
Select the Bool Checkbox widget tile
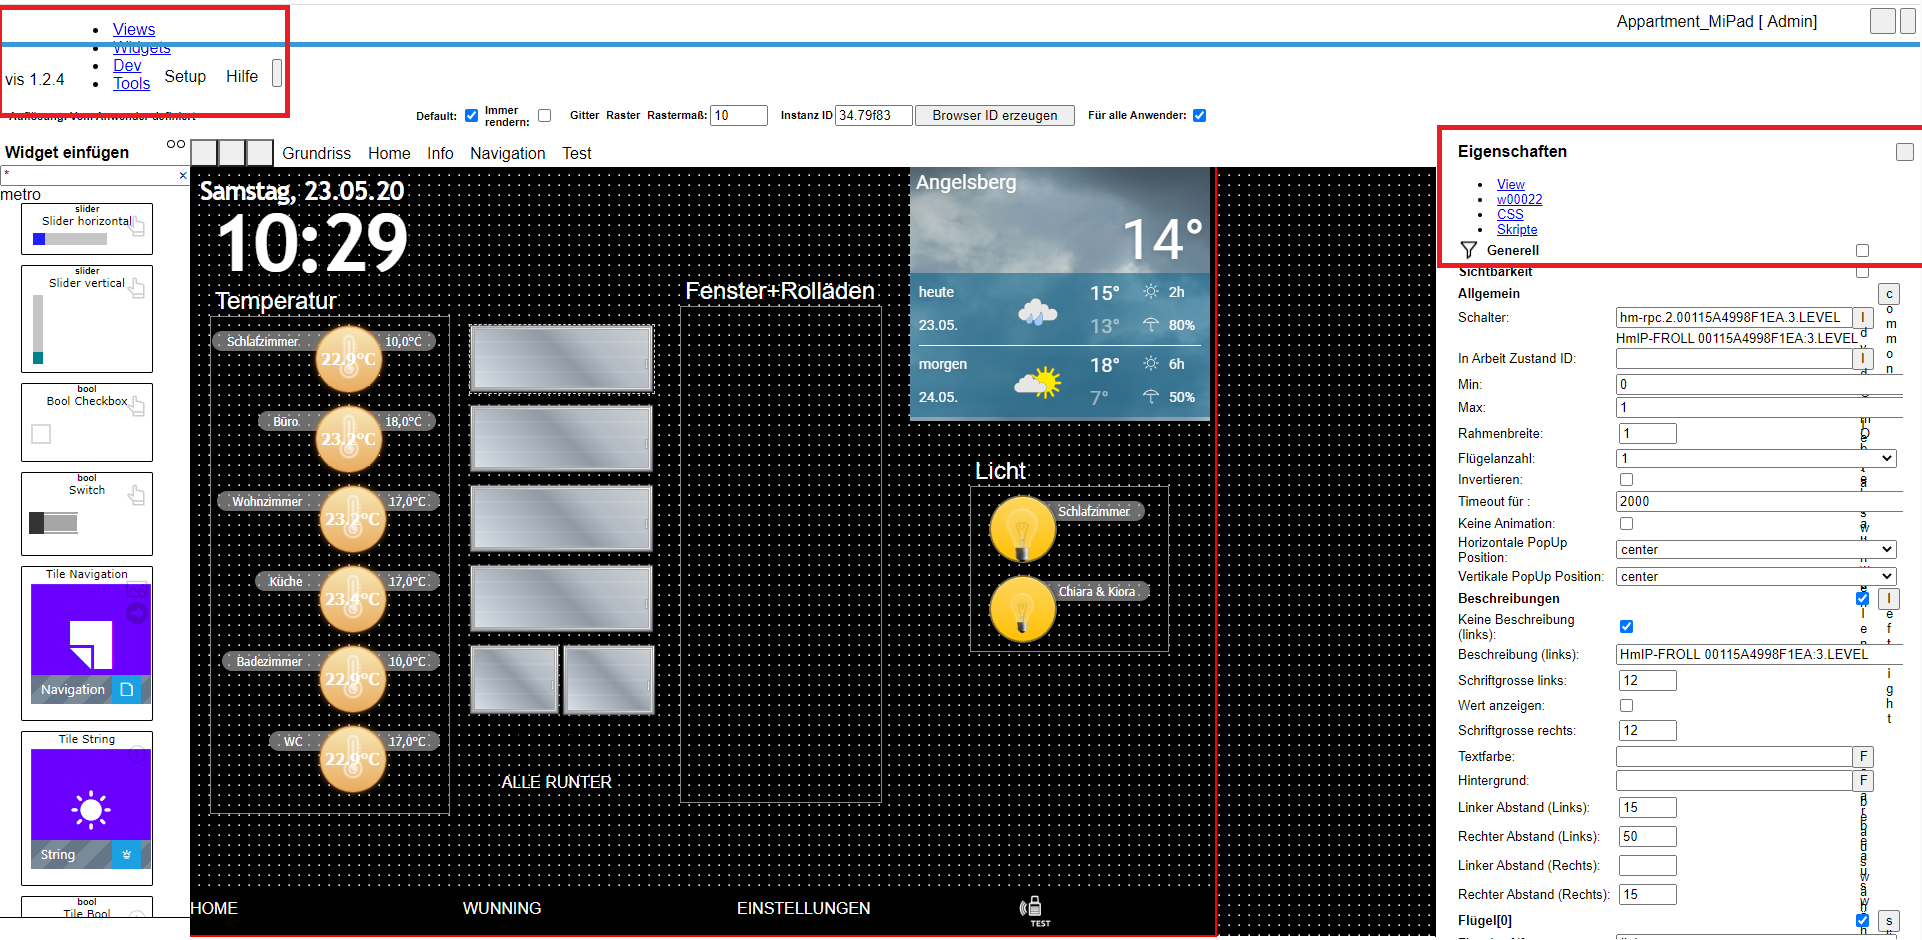pyautogui.click(x=87, y=422)
